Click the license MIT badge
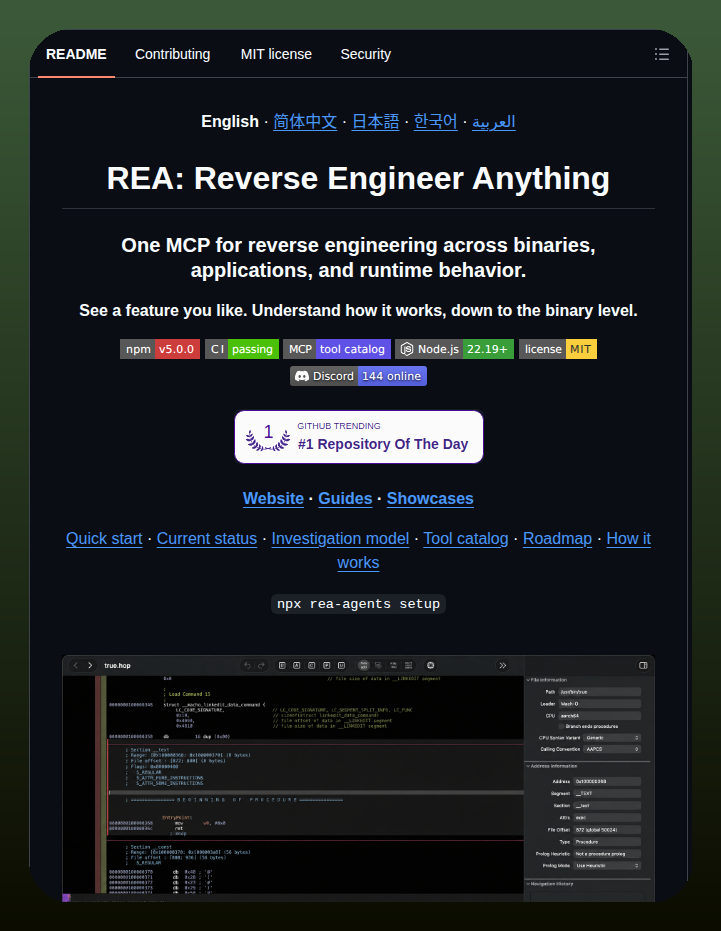Image resolution: width=721 pixels, height=931 pixels. point(558,349)
